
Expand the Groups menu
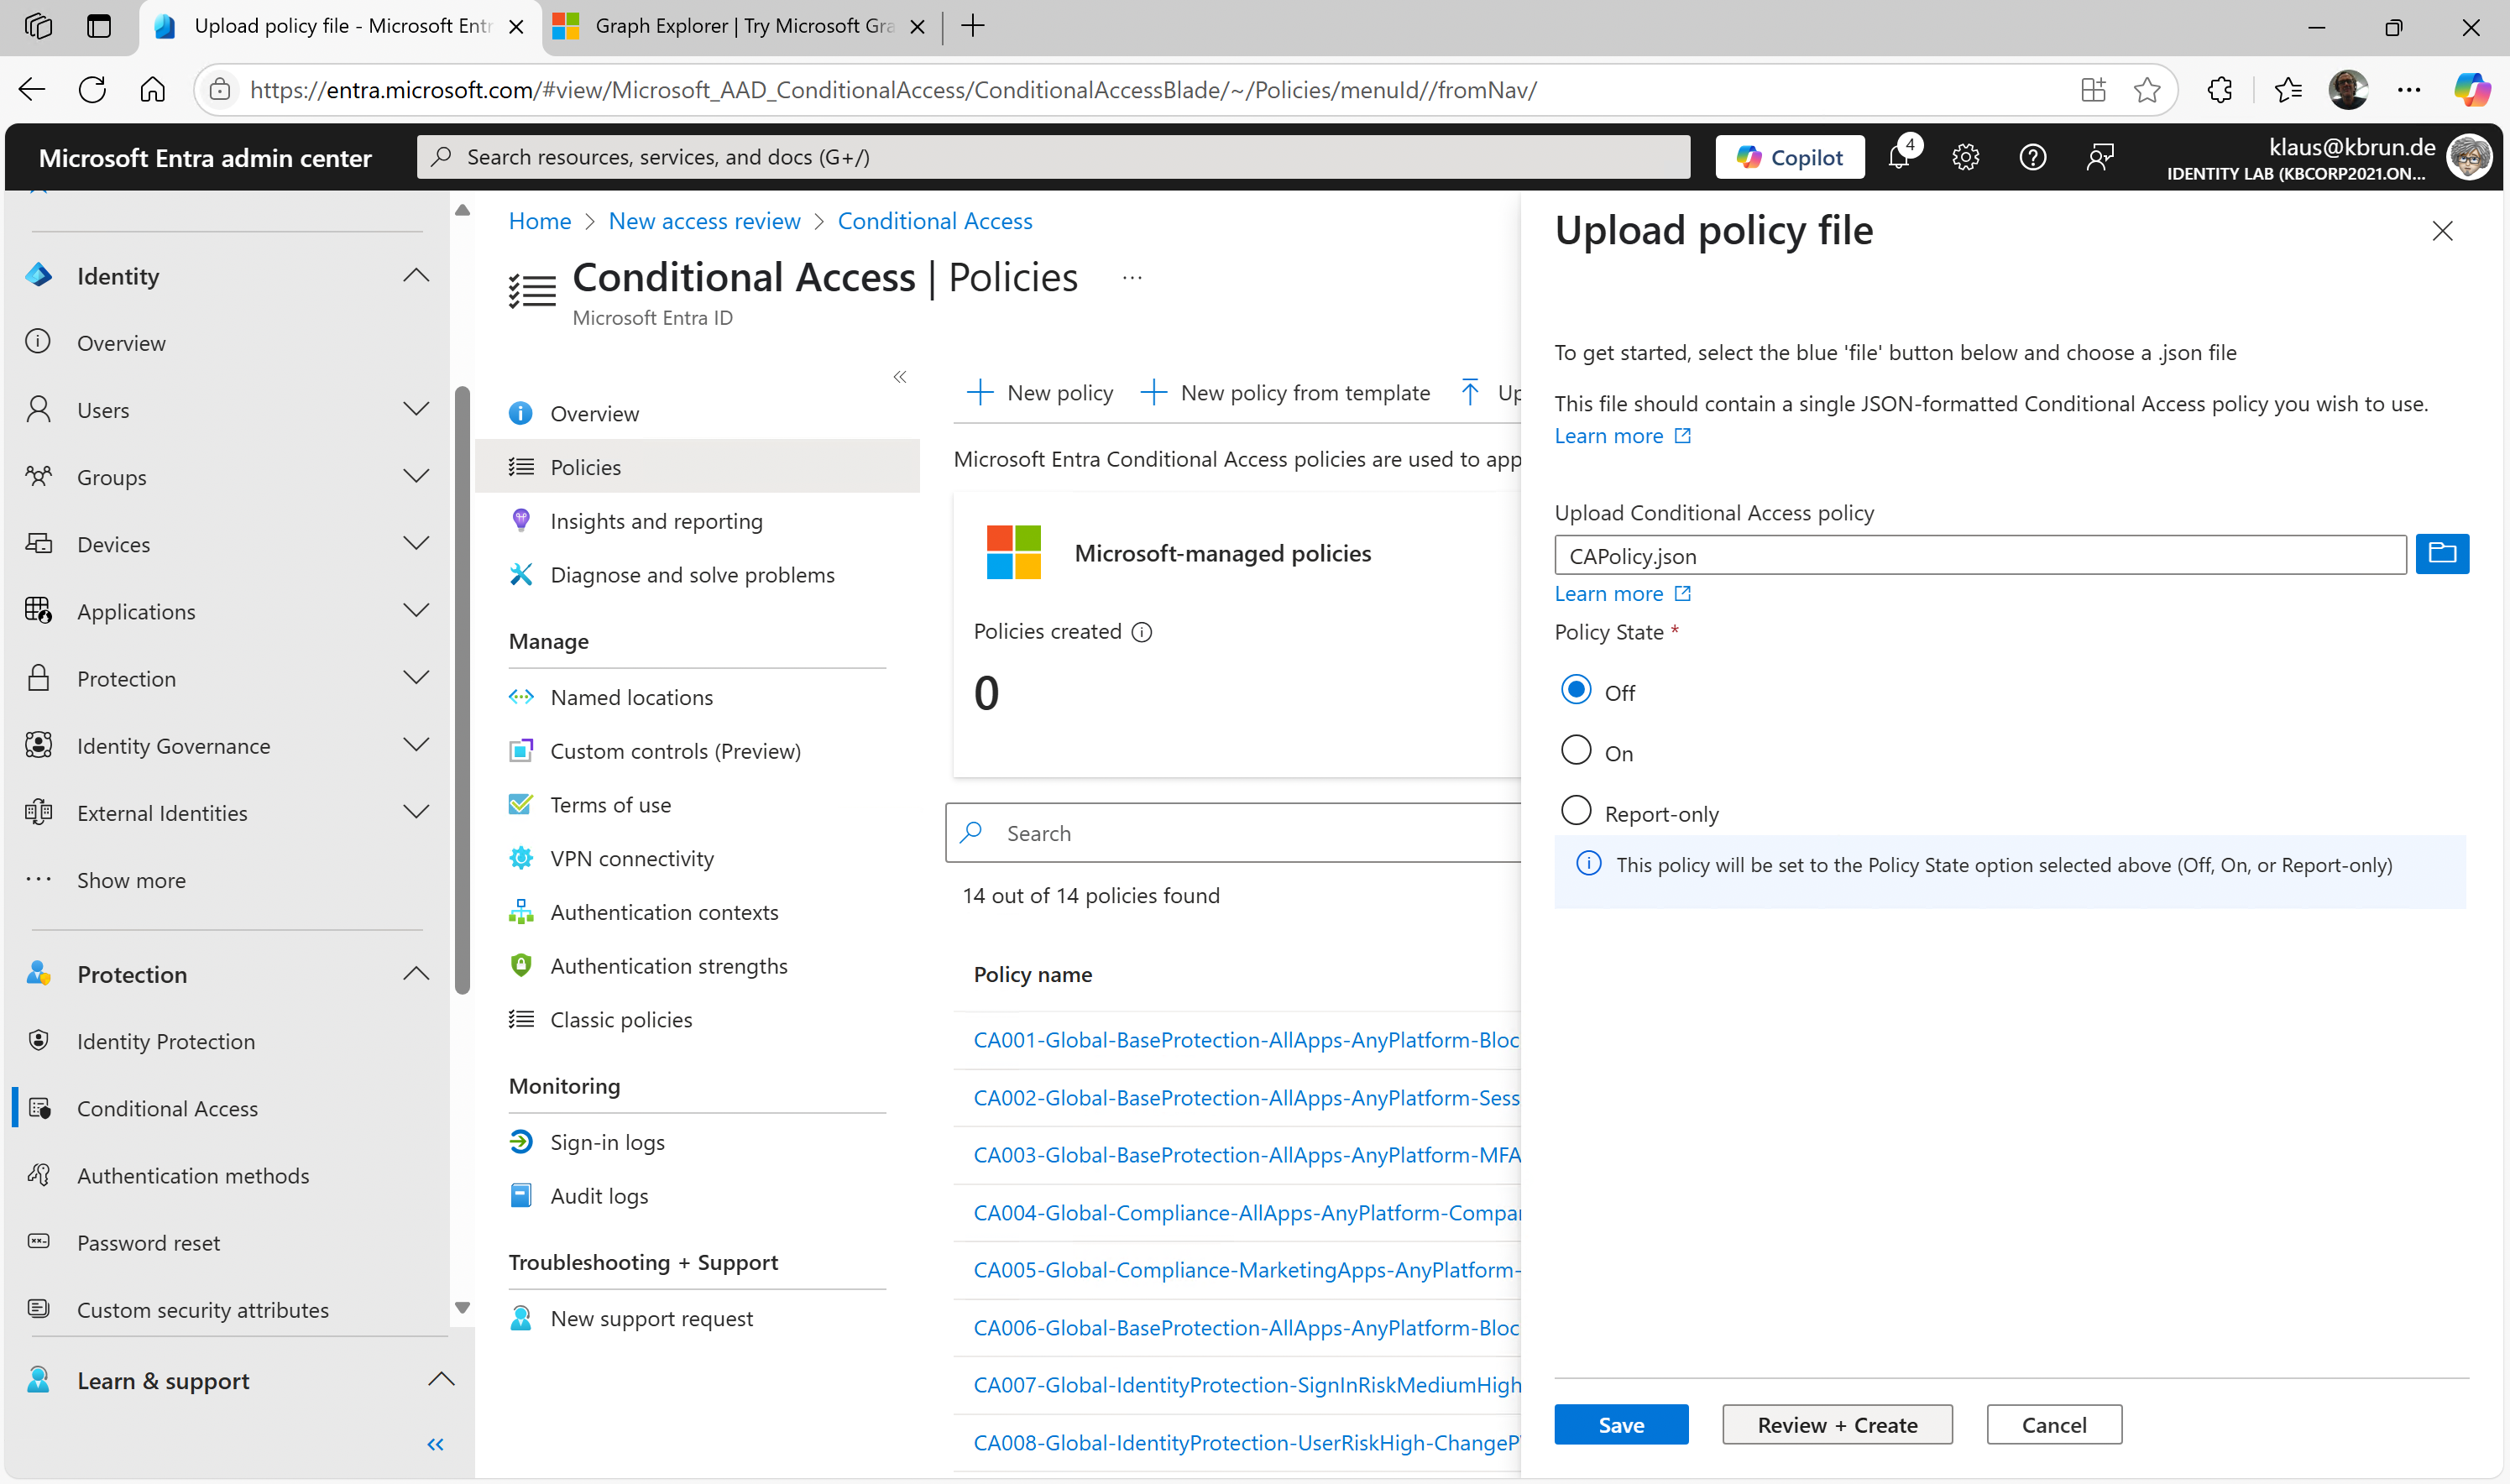coord(416,476)
